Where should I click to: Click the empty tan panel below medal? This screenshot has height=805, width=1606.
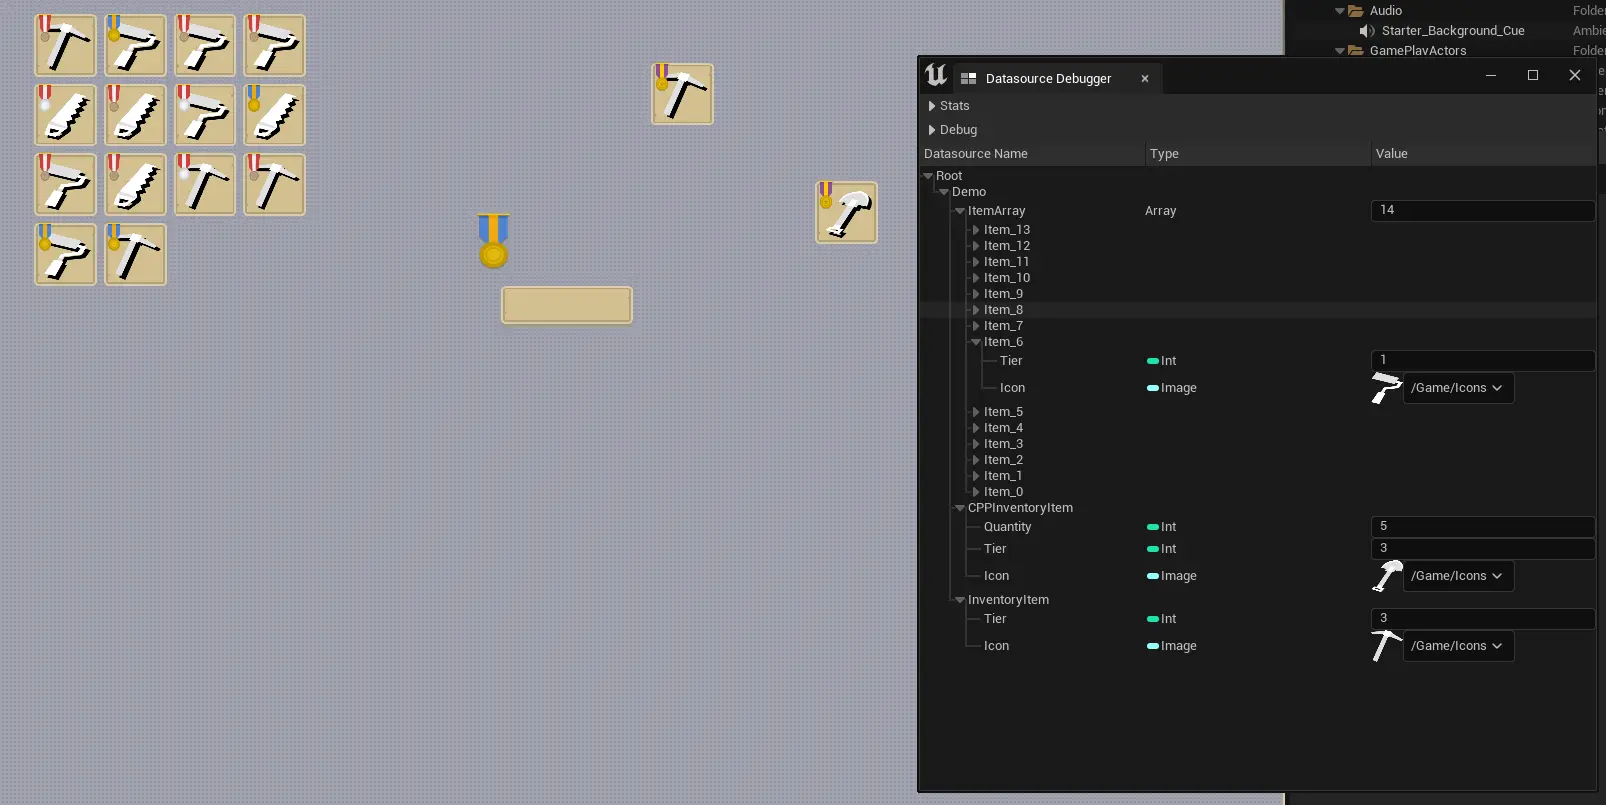click(x=567, y=305)
